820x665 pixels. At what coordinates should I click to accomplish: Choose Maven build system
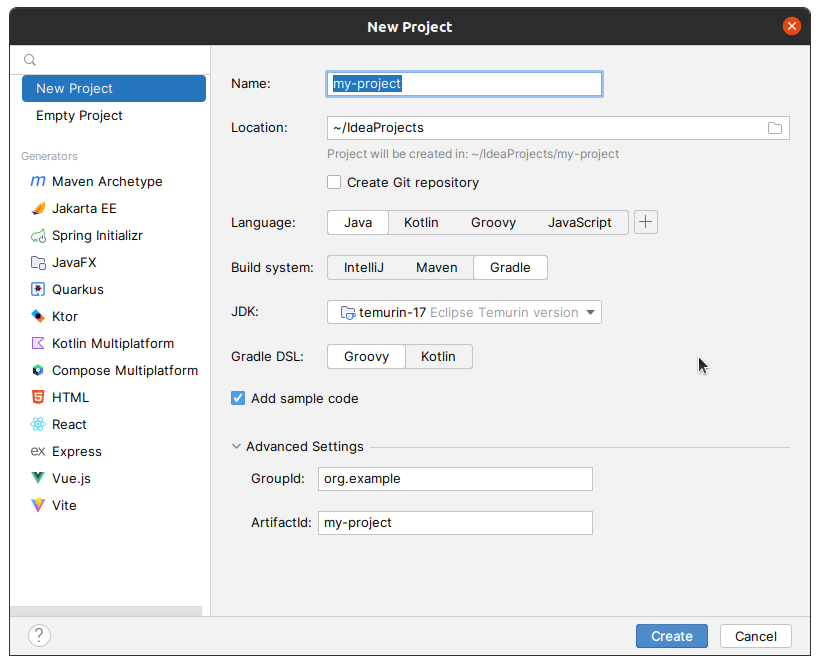(437, 268)
